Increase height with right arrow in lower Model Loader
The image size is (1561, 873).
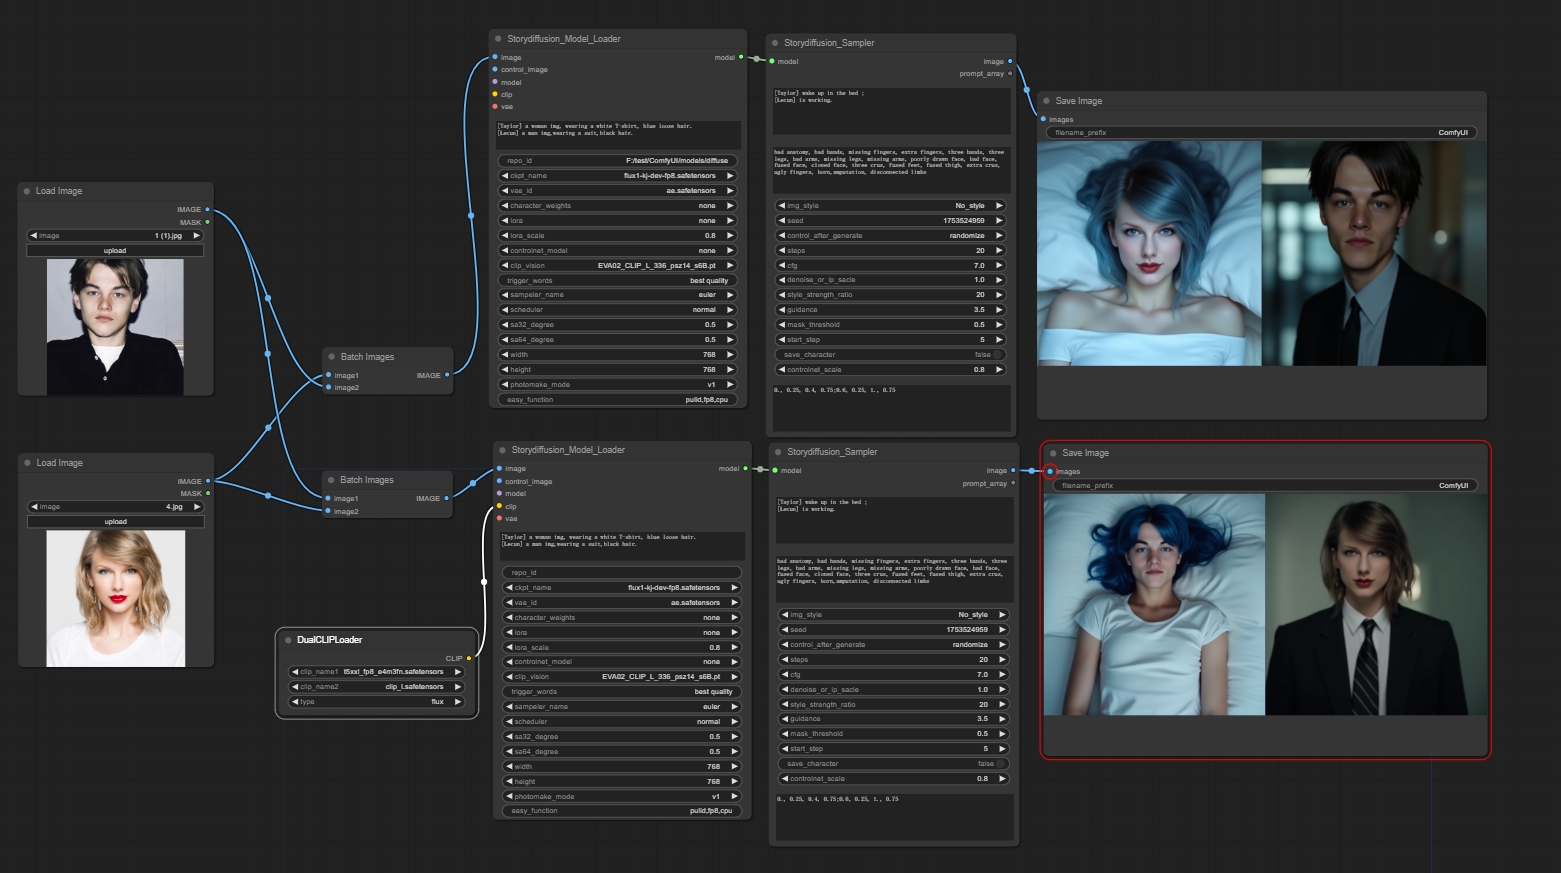tap(734, 781)
